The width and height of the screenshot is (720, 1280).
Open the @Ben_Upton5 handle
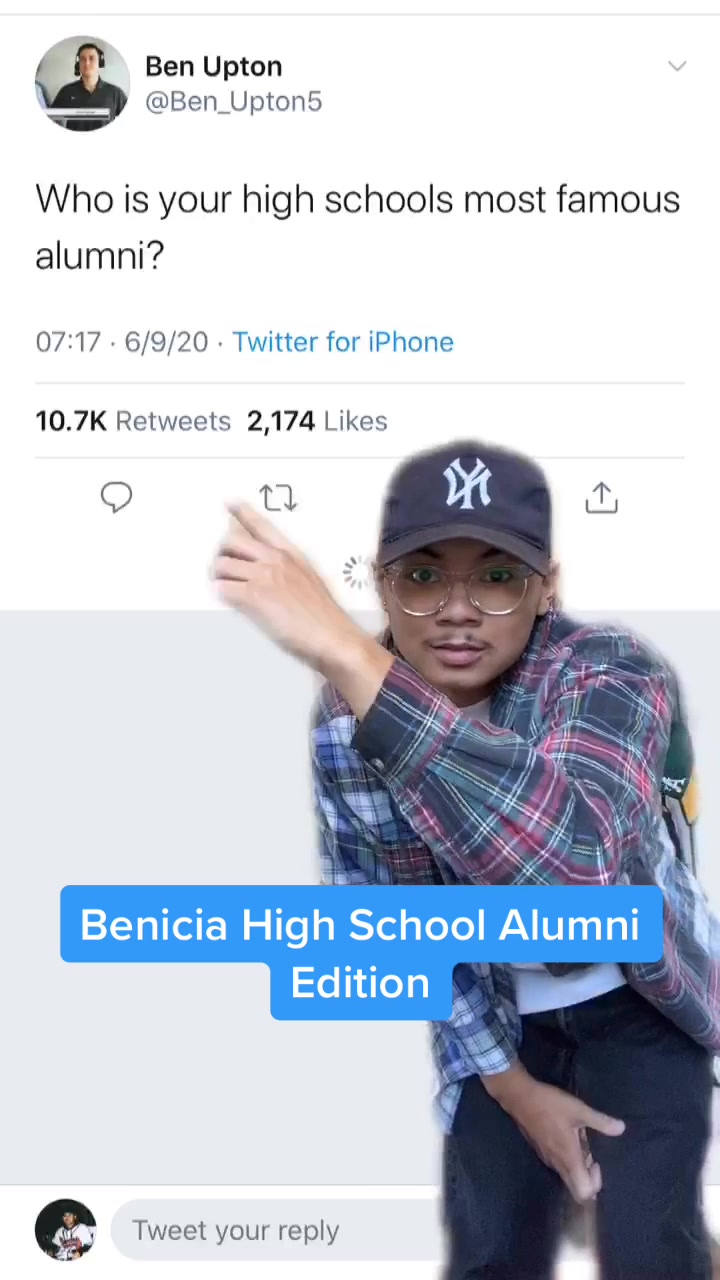click(x=233, y=102)
